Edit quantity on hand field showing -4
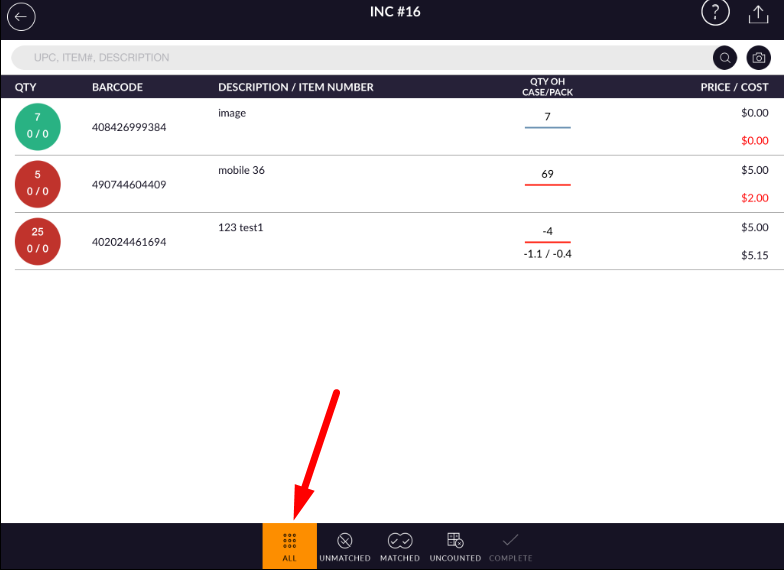The height and width of the screenshot is (570, 784). click(547, 232)
